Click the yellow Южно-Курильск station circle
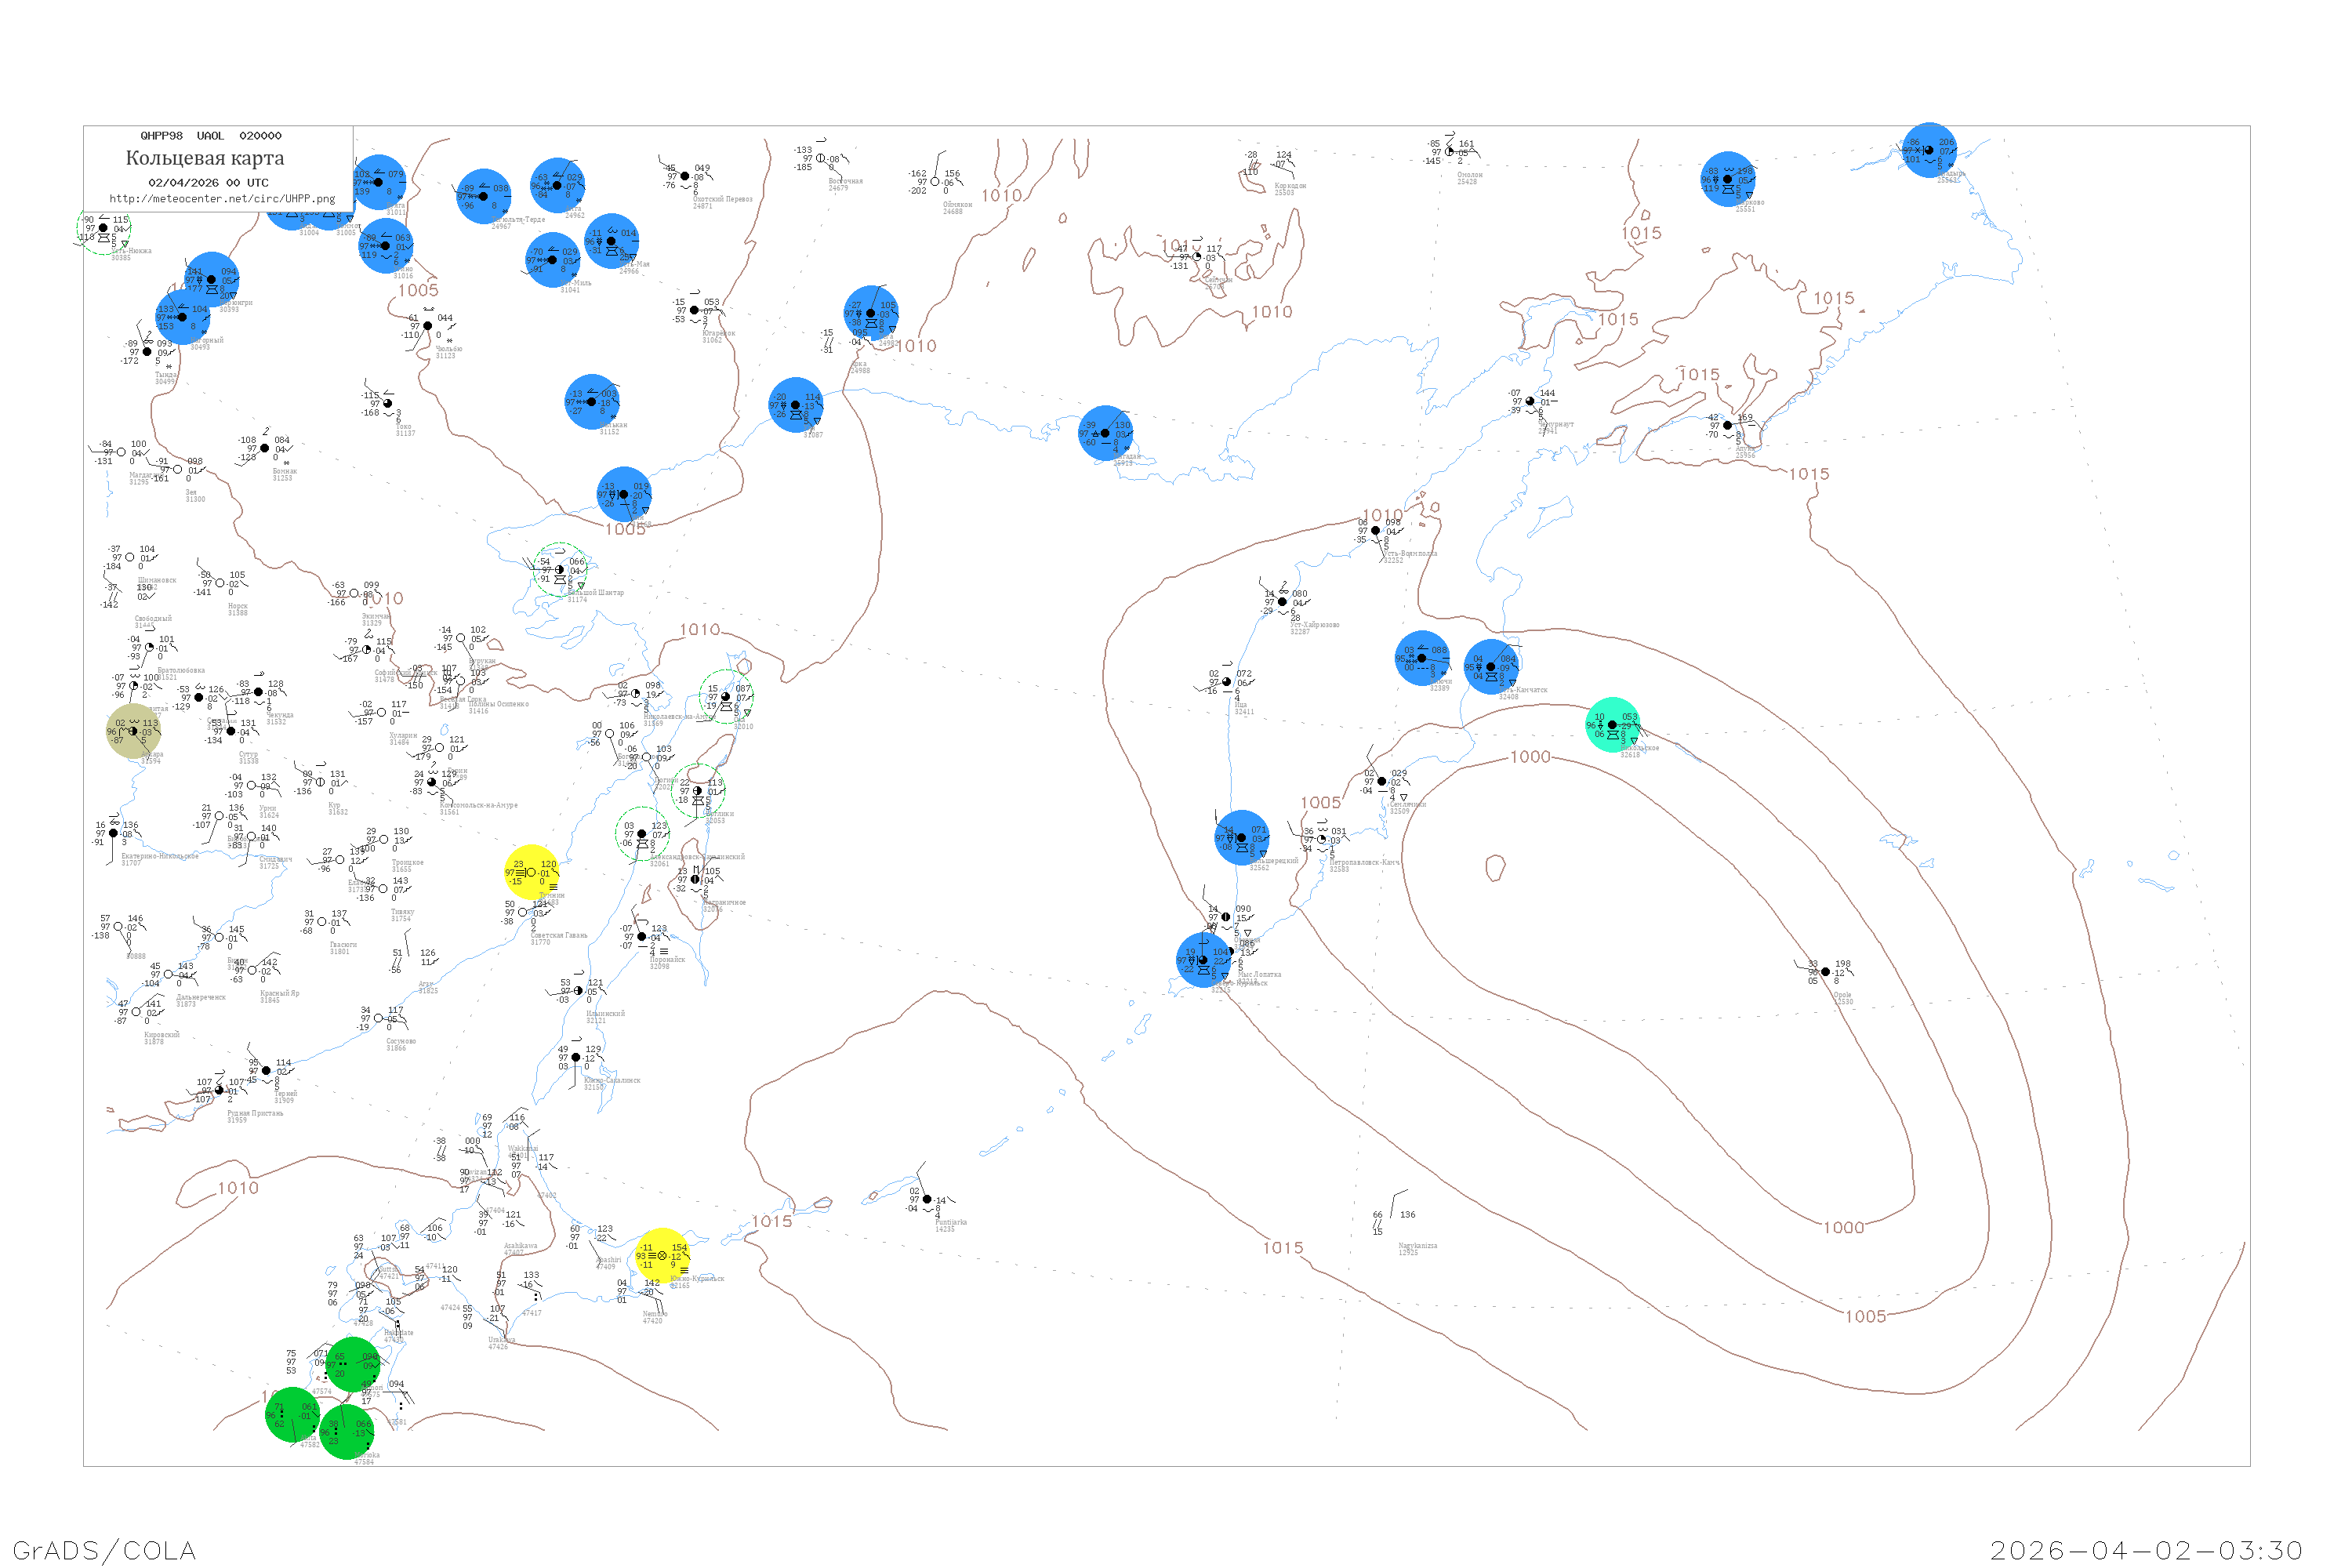2352x1568 pixels. (662, 1255)
